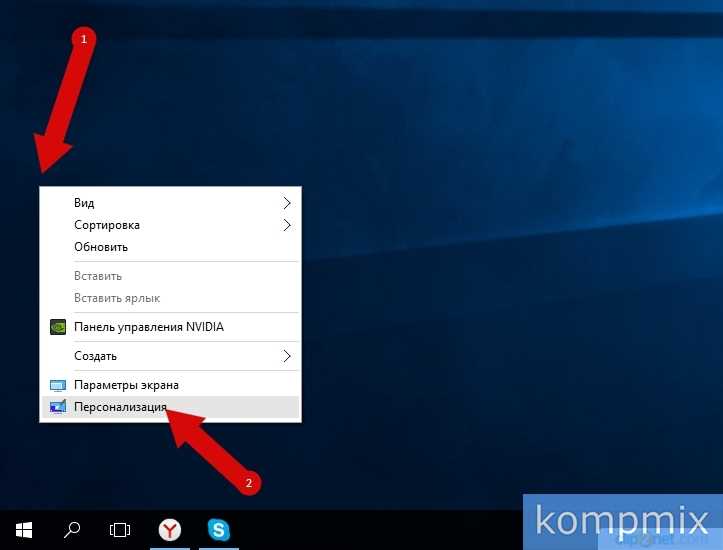Viewport: 723px width, 550px height.
Task: Expand the Вид submenu arrow
Action: [287, 203]
